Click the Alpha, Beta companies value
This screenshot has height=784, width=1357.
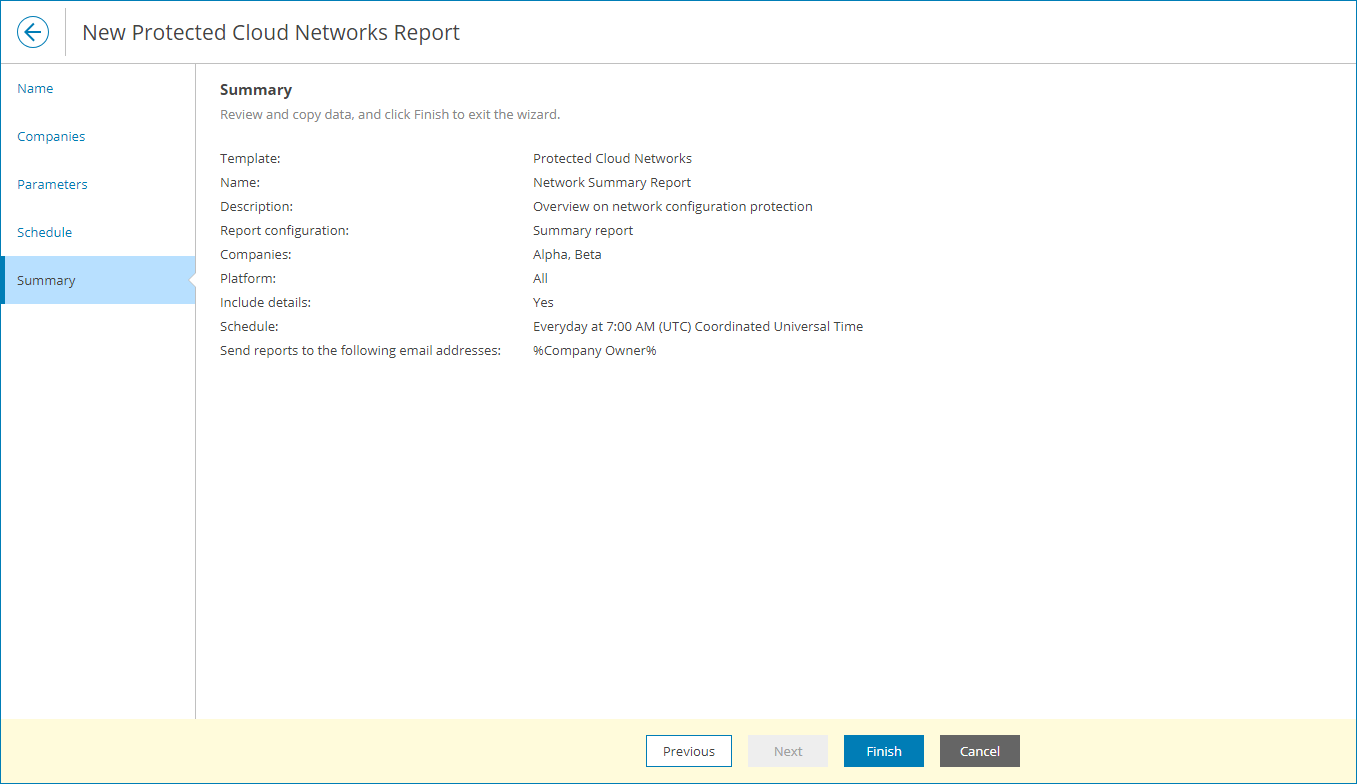567,254
